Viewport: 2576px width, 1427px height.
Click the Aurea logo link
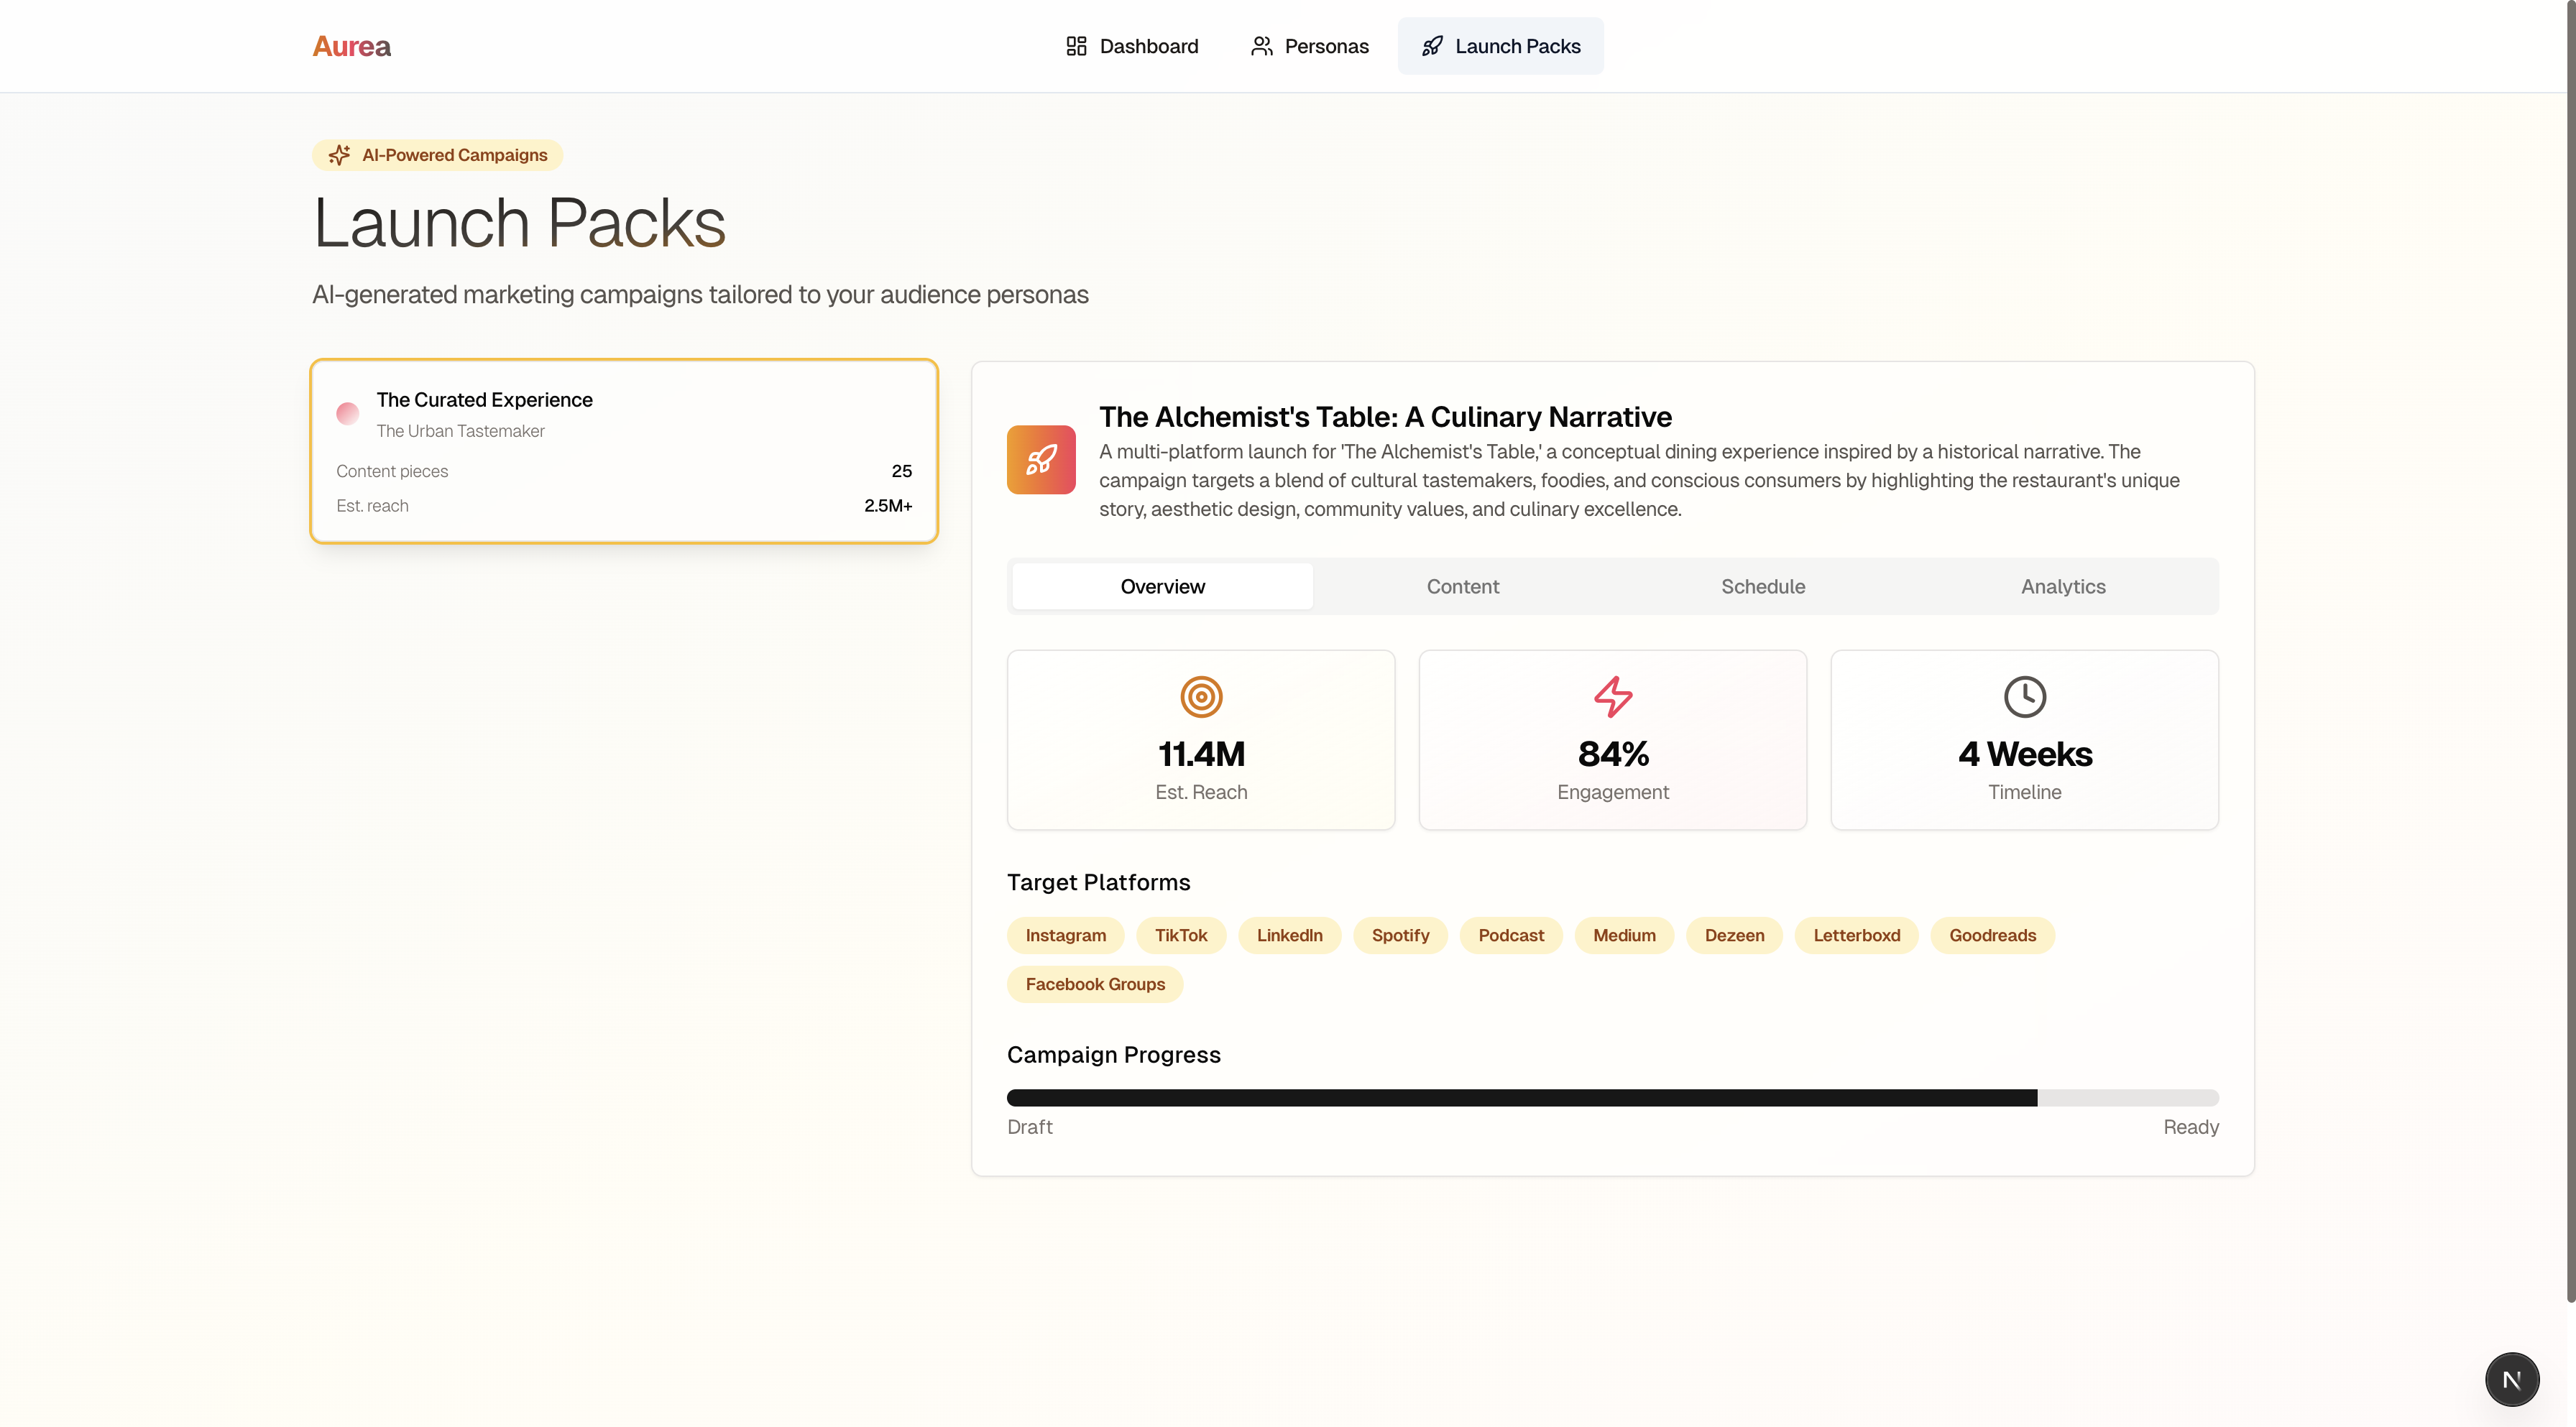point(351,46)
